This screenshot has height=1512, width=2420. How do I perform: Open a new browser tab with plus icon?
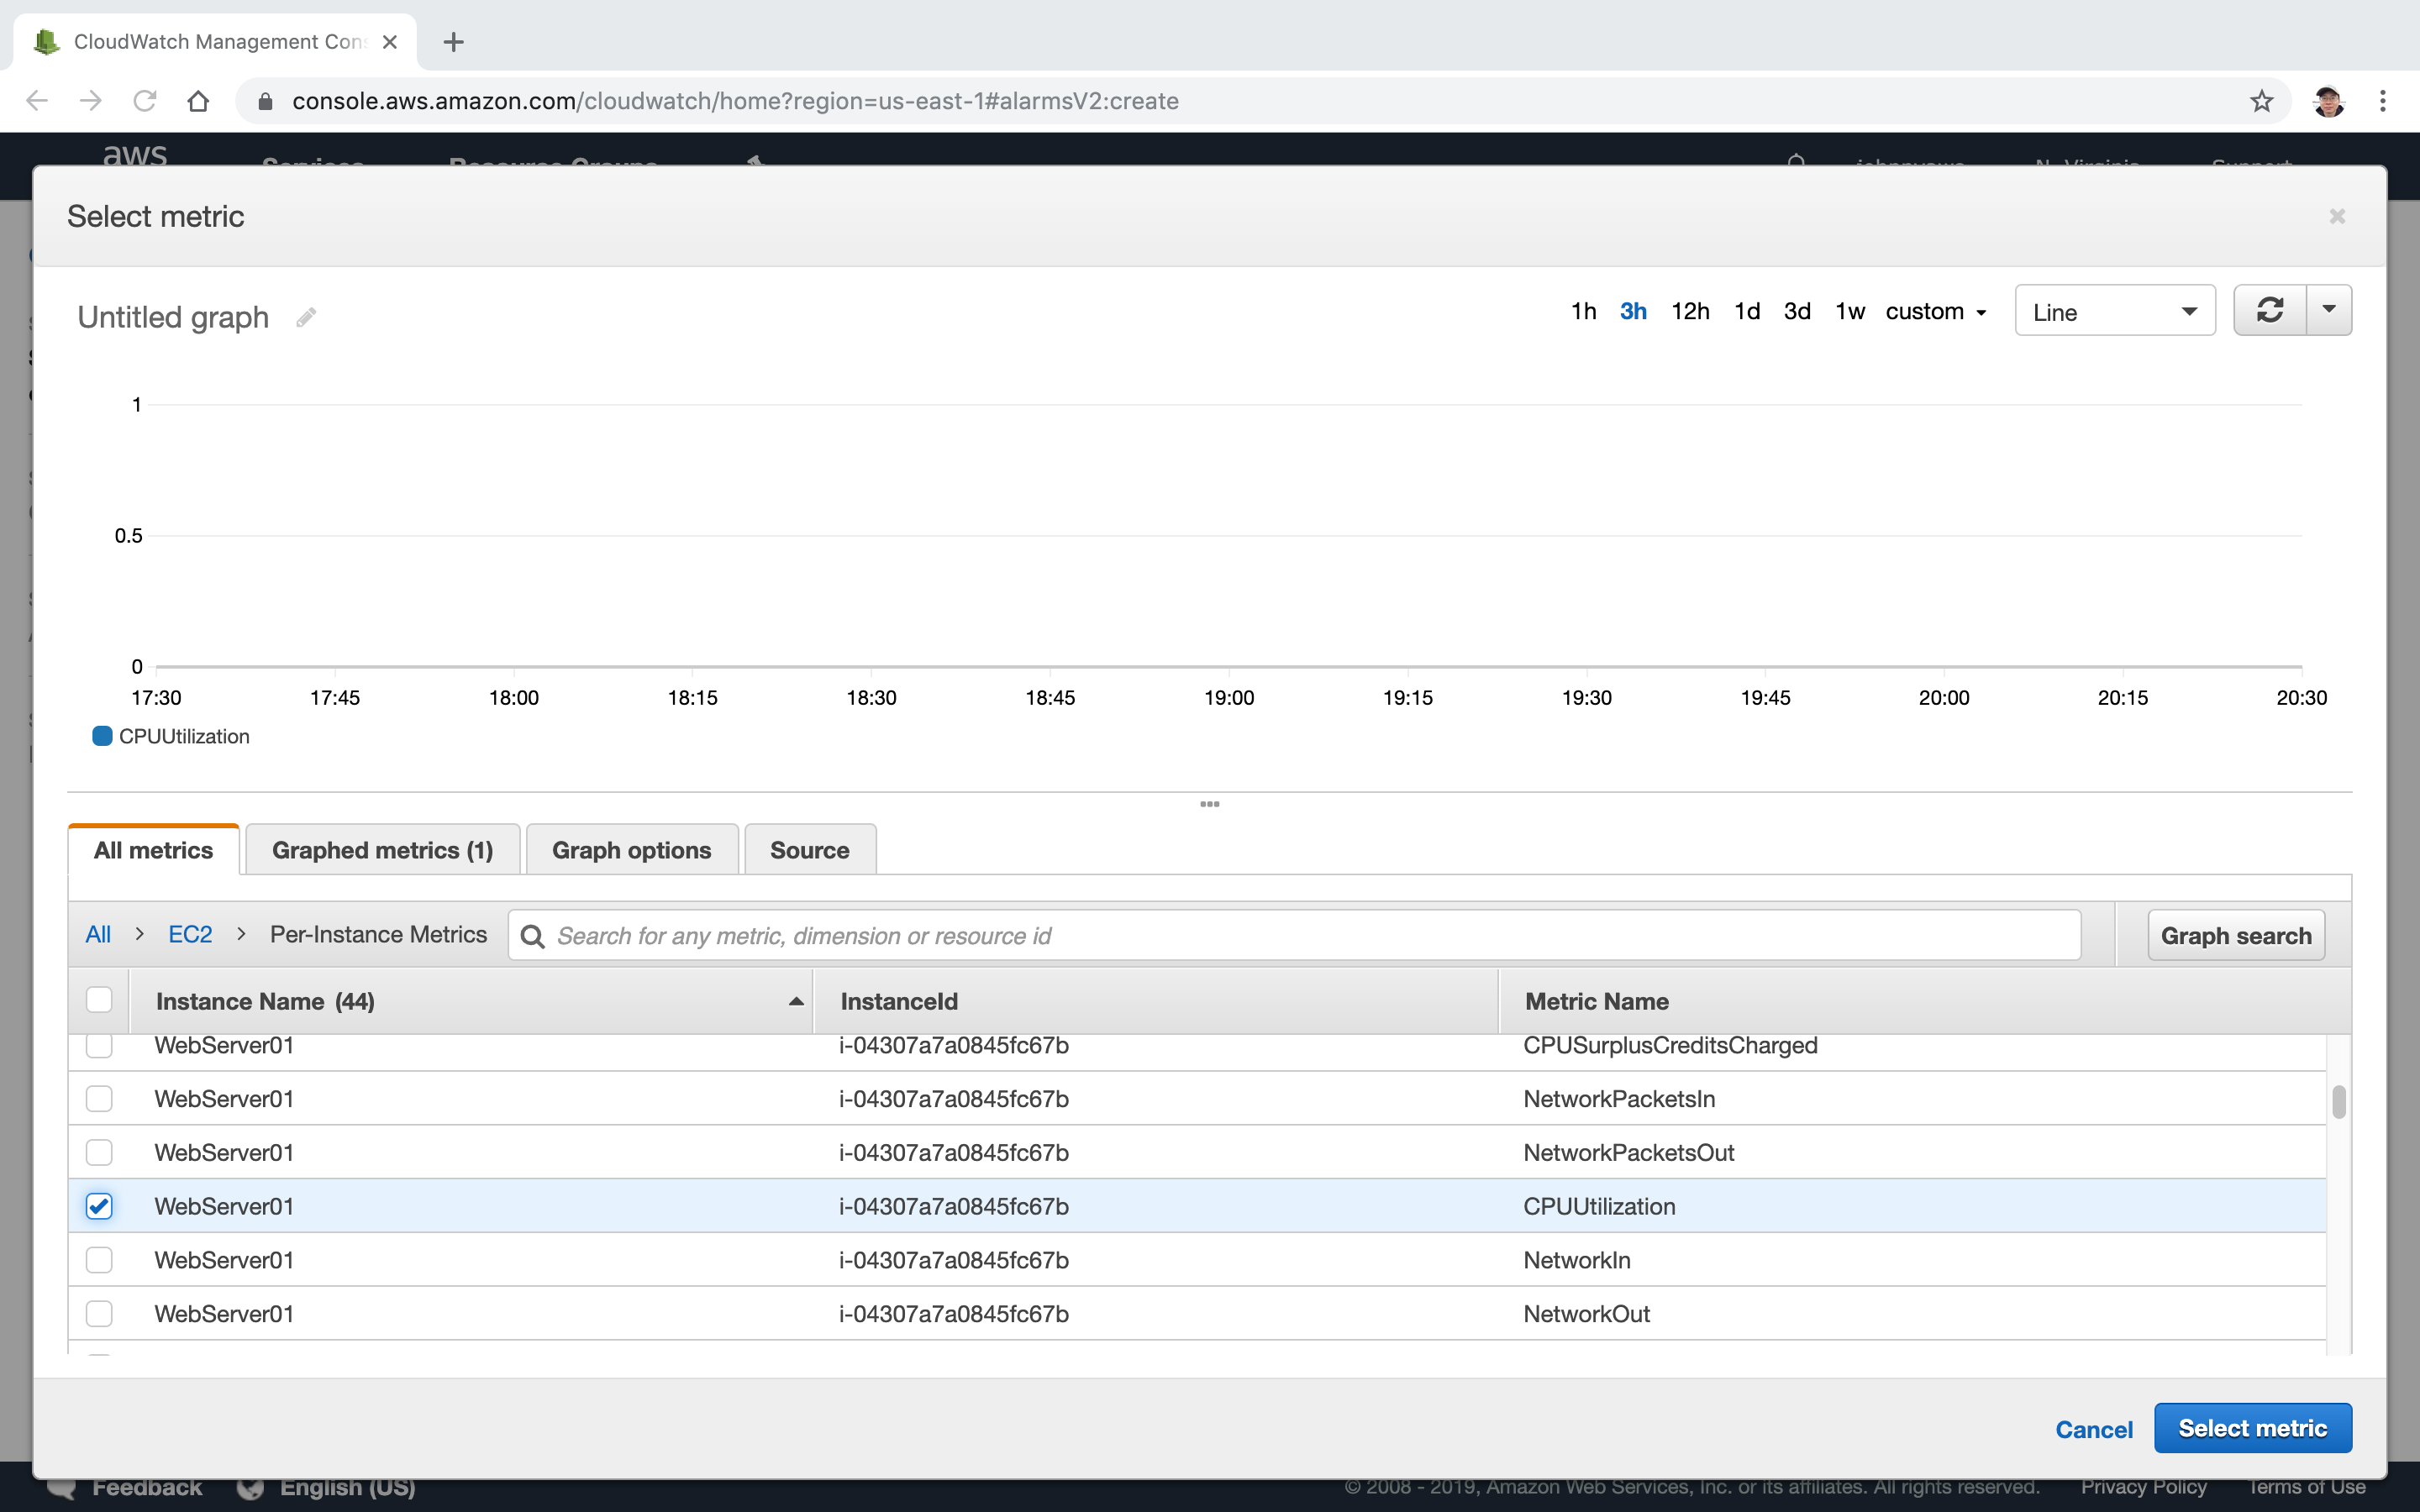point(453,42)
